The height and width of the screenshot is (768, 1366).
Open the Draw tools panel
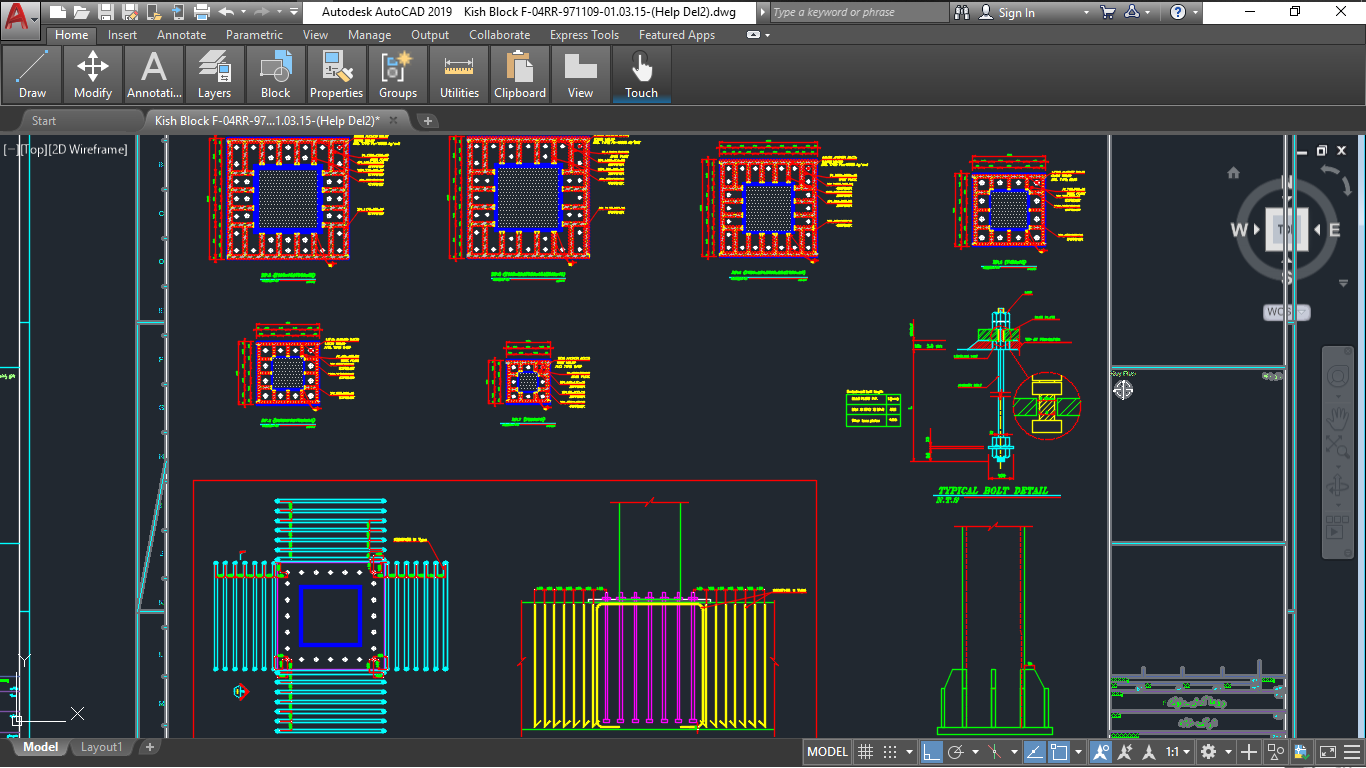coord(32,74)
